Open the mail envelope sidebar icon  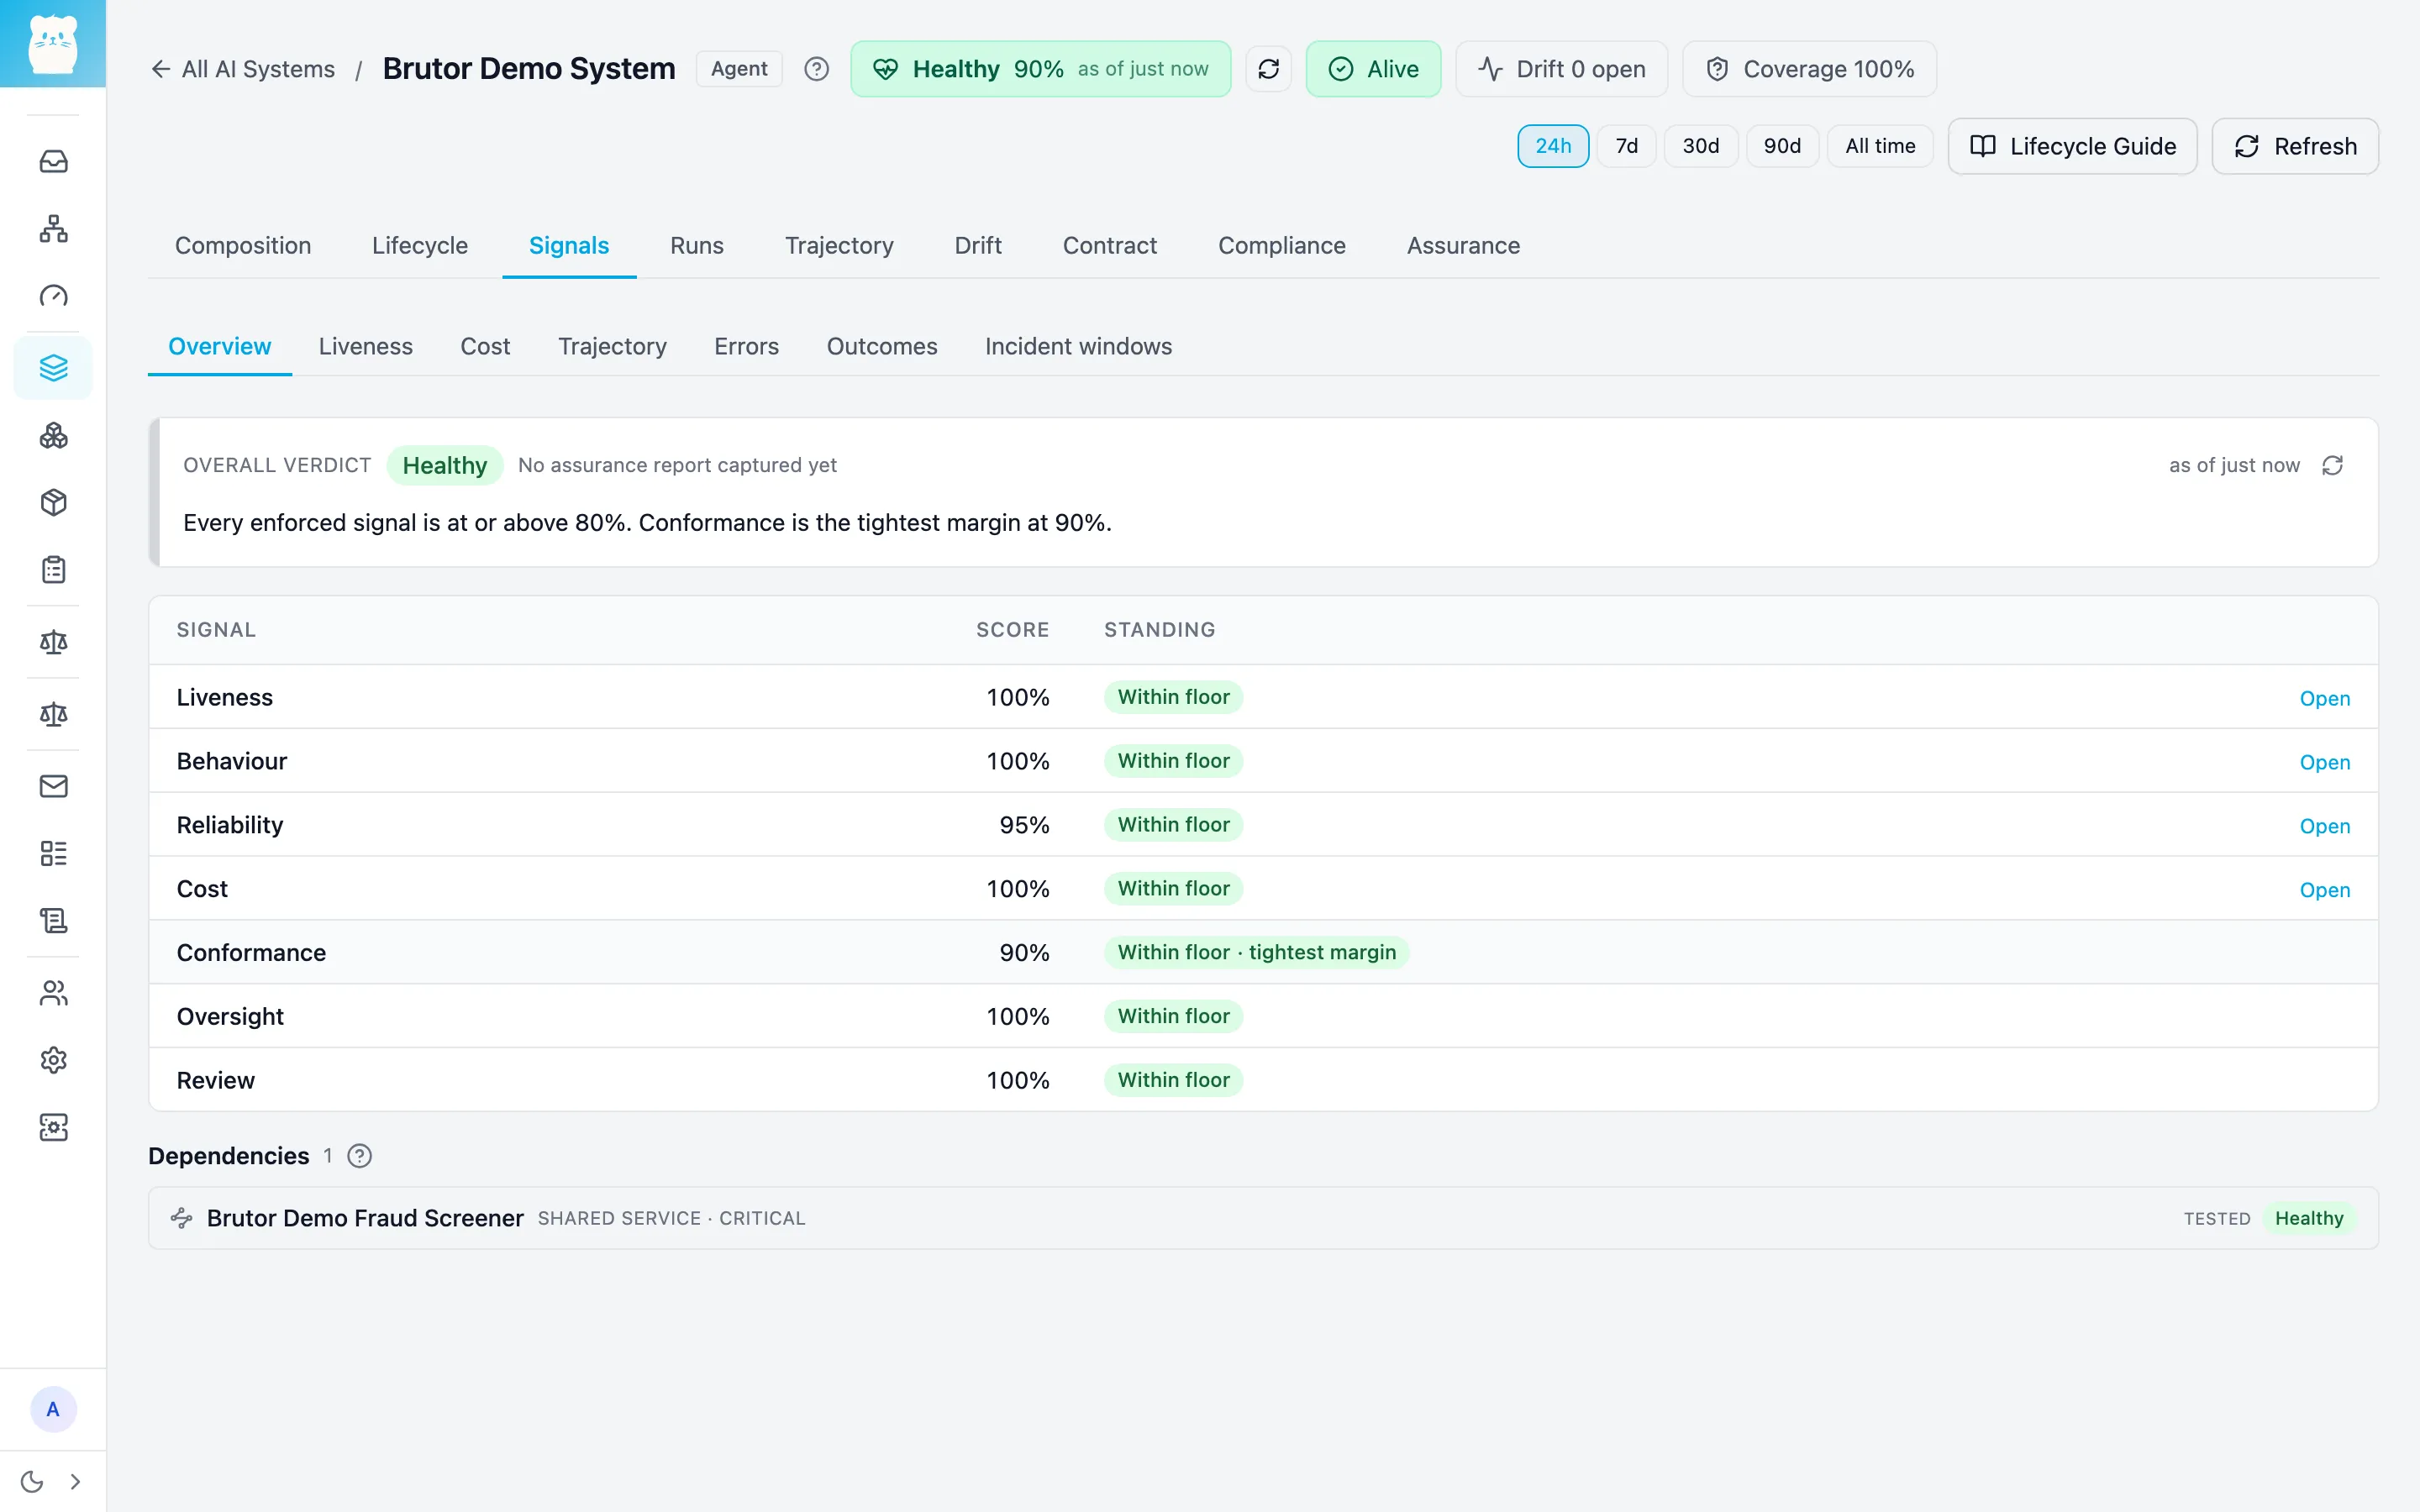[53, 786]
